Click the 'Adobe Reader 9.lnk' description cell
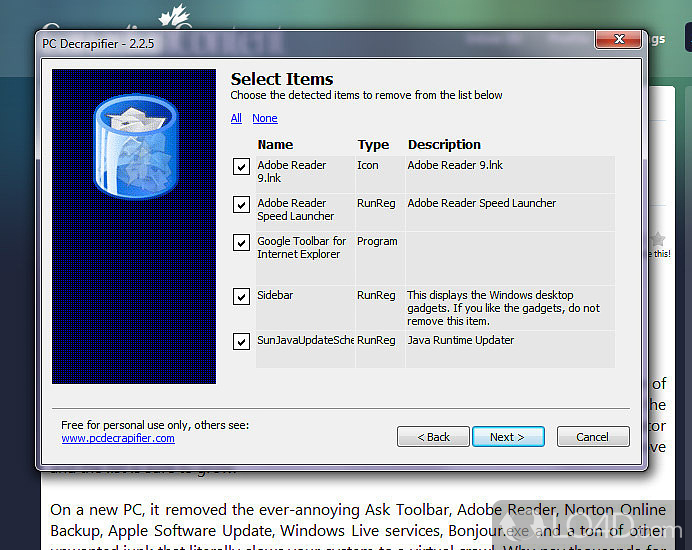This screenshot has height=550, width=692. click(510, 174)
